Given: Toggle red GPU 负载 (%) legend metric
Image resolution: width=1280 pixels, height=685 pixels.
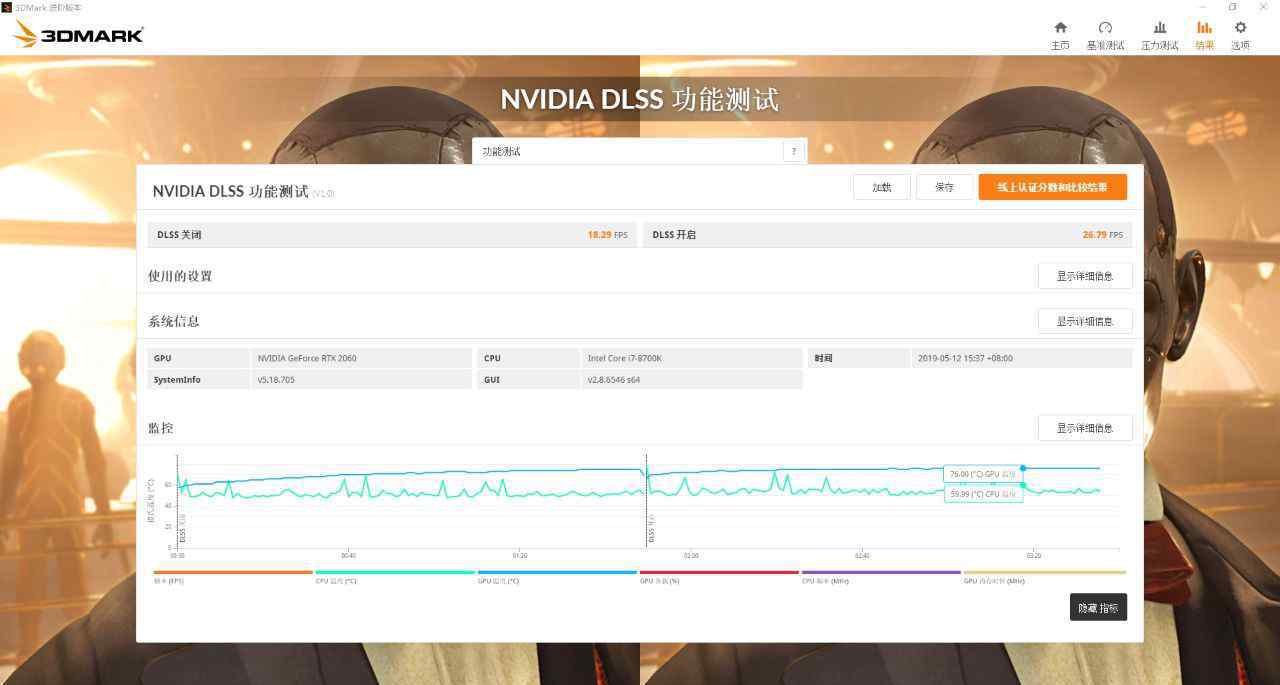Looking at the screenshot, I should tap(719, 577).
